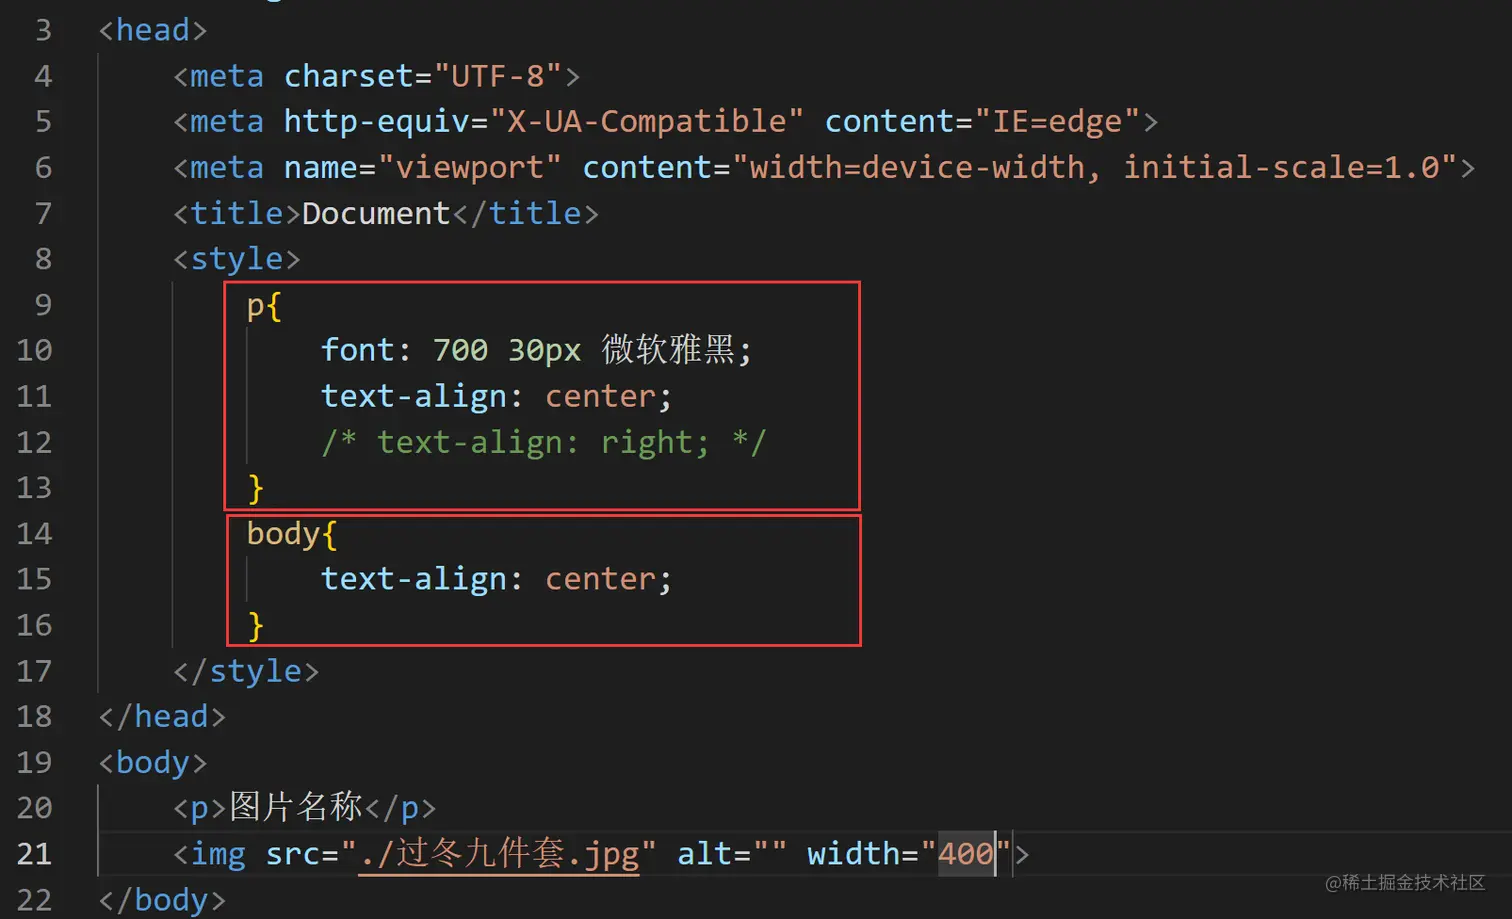Click closing brace on line 13
The image size is (1512, 919).
255,488
